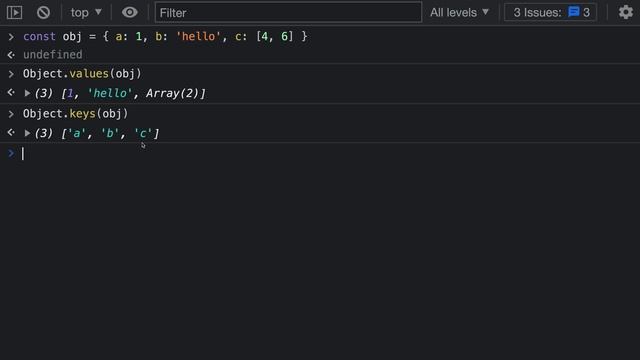
Task: Click the 'hello' string in values output
Action: [x=110, y=93]
